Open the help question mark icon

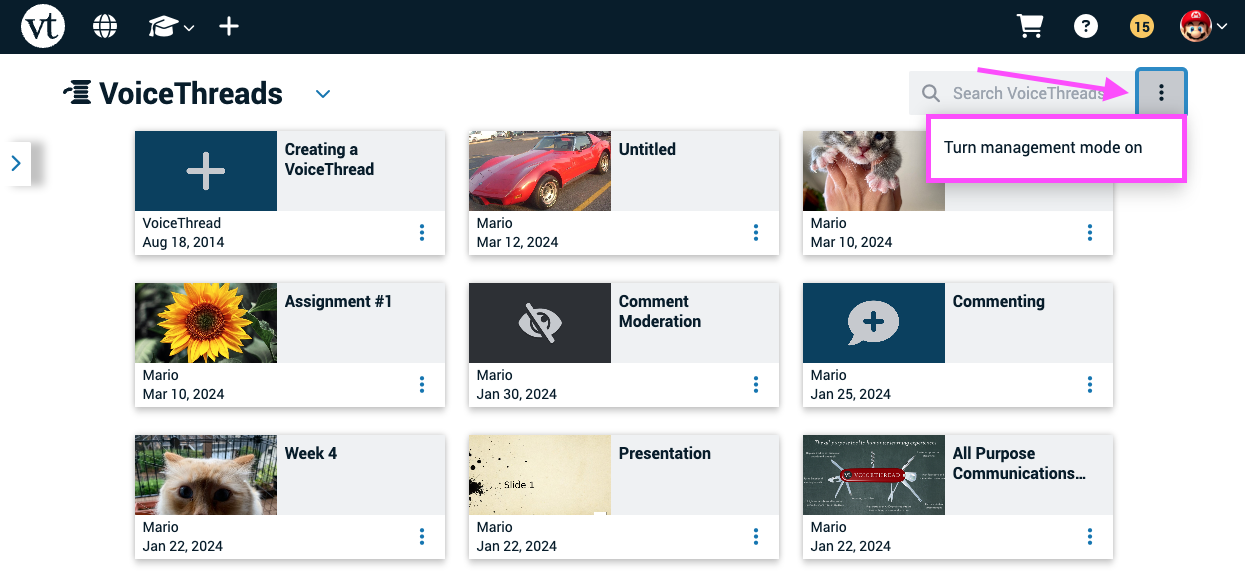pos(1086,26)
